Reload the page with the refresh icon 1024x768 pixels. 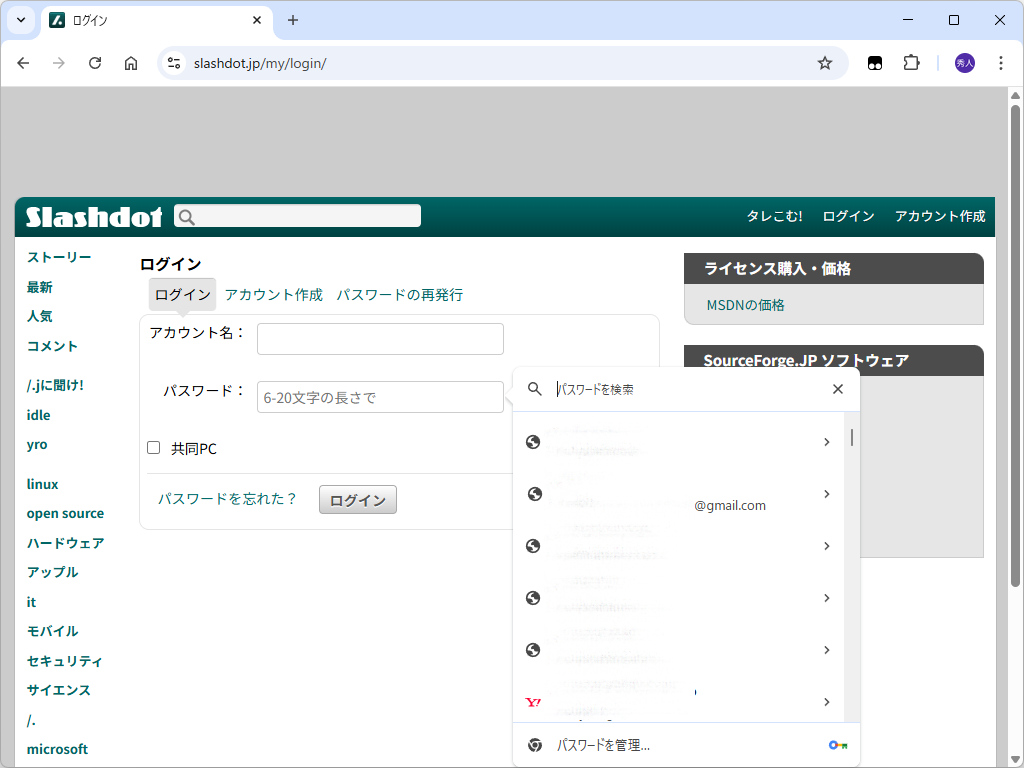95,62
